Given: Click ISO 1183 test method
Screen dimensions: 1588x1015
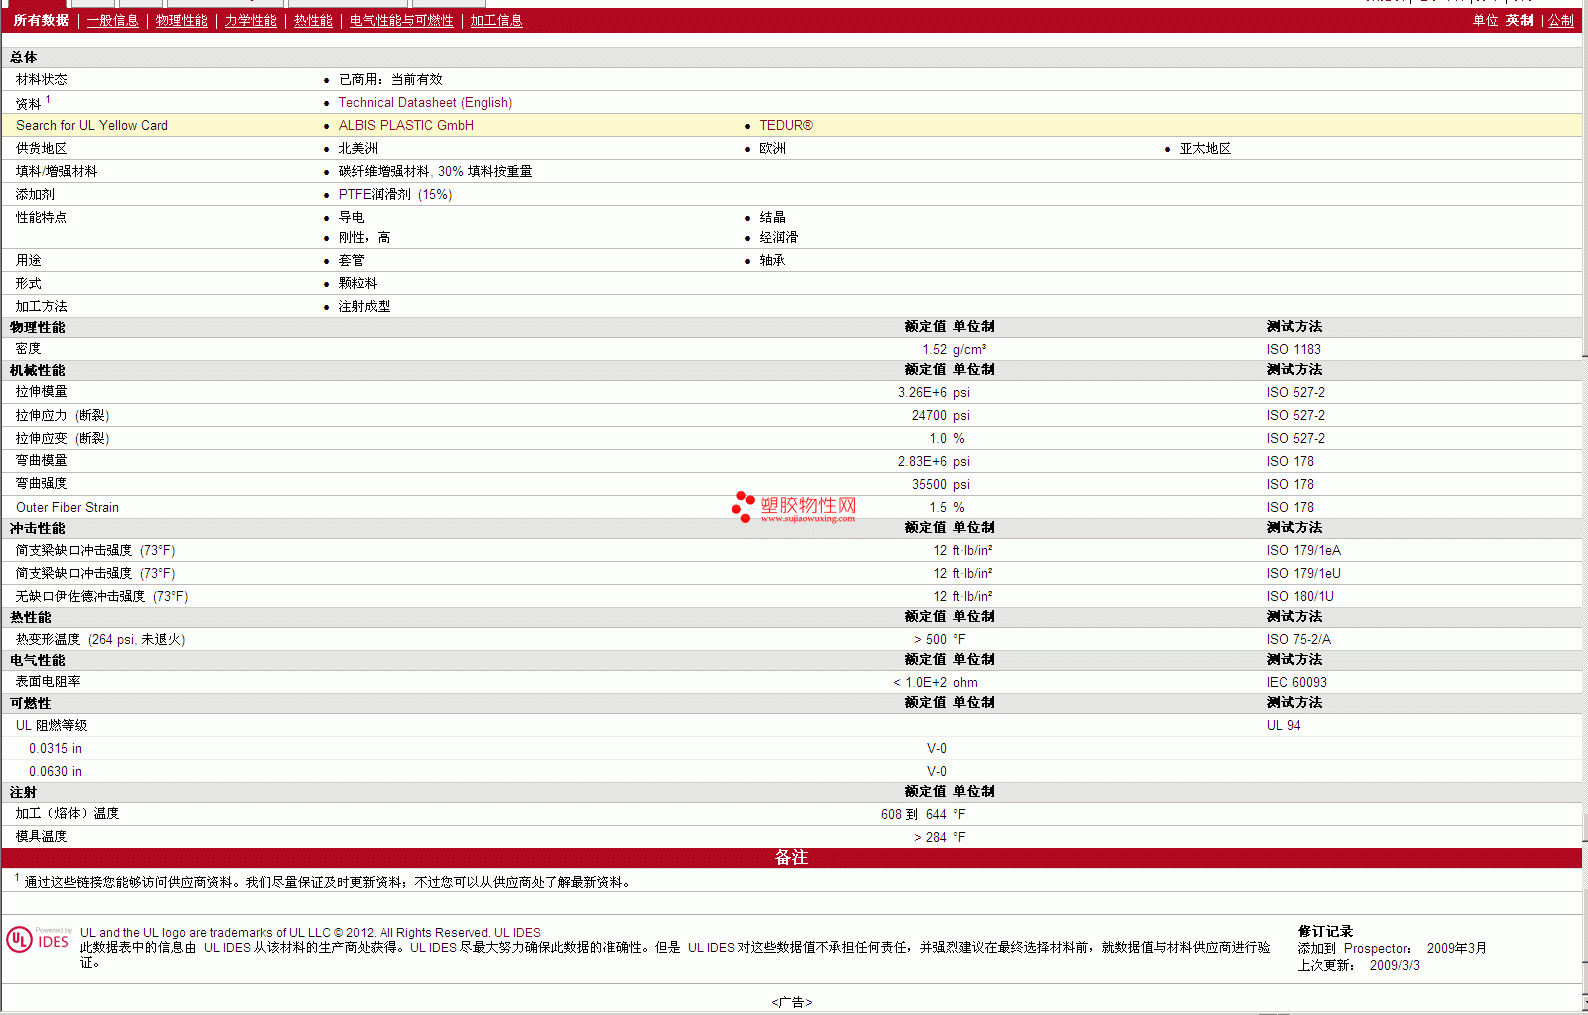Looking at the screenshot, I should (x=1293, y=349).
